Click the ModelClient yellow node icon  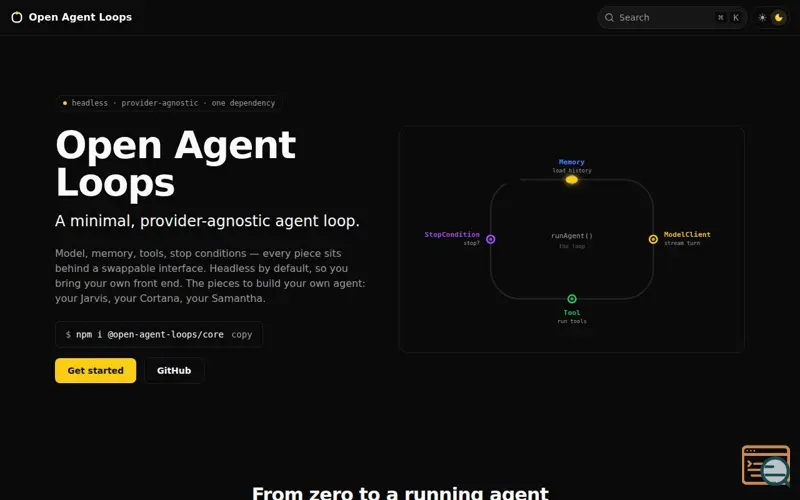coord(653,239)
